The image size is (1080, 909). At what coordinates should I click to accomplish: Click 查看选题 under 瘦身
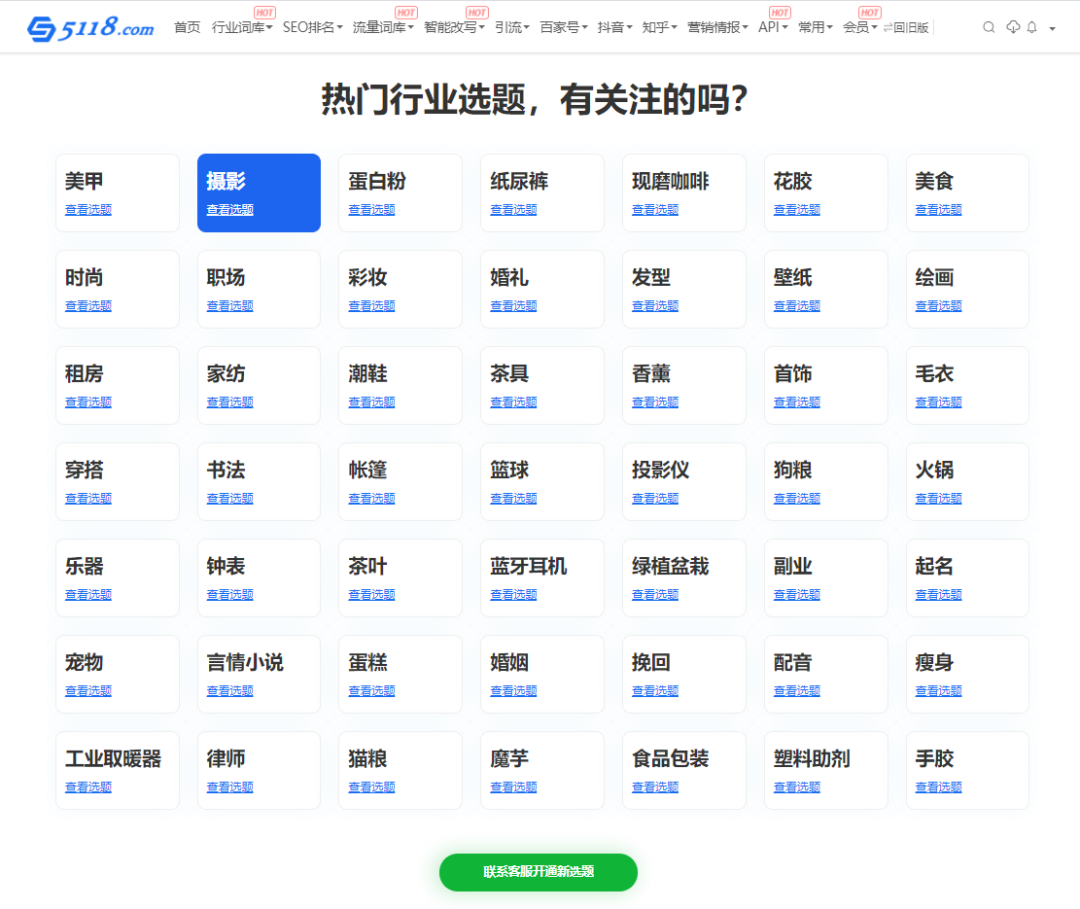coord(938,691)
